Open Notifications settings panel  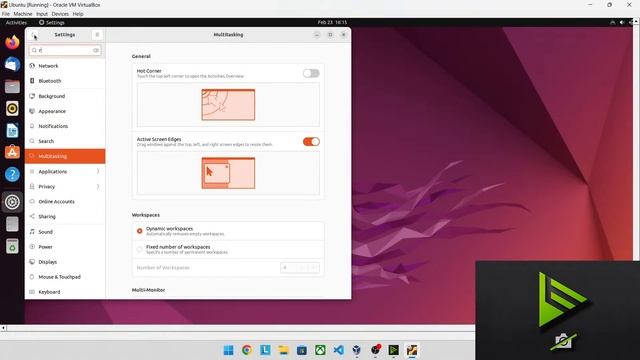coord(65,126)
